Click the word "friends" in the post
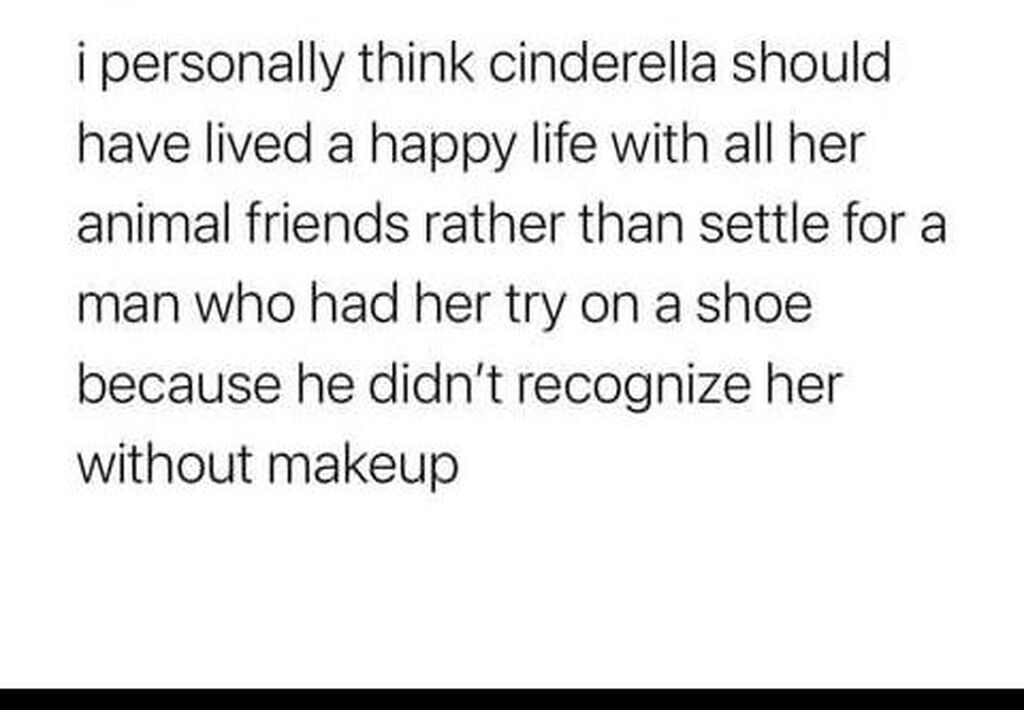Image resolution: width=1024 pixels, height=710 pixels. point(327,223)
